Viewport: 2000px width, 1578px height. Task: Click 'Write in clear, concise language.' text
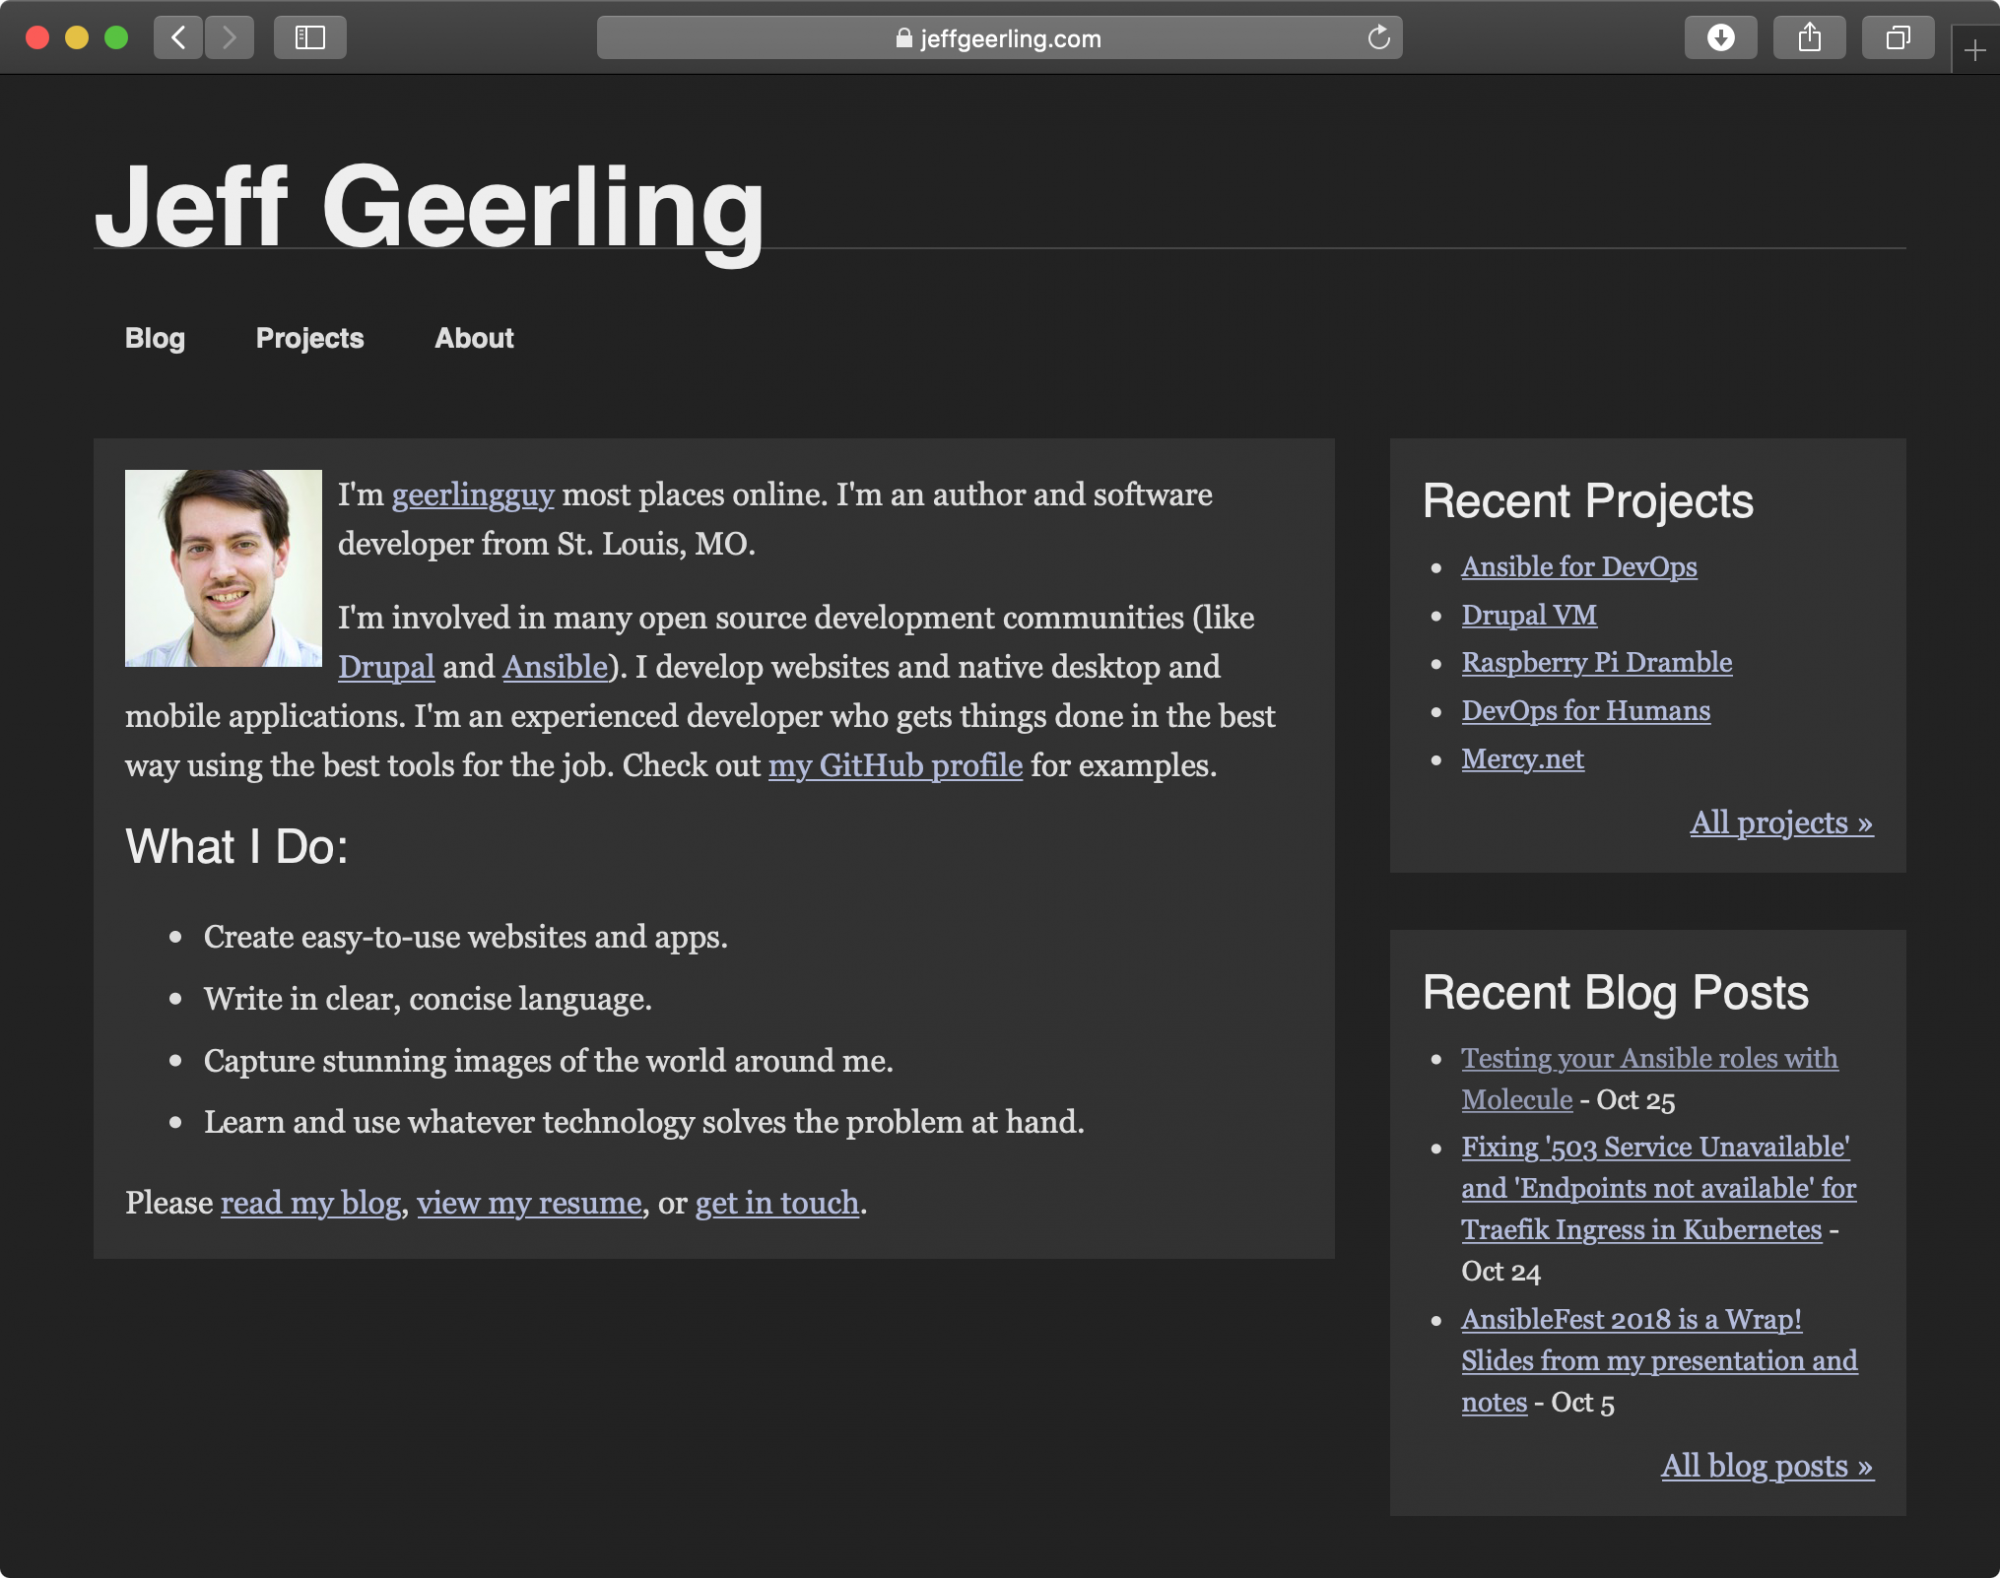point(428,999)
